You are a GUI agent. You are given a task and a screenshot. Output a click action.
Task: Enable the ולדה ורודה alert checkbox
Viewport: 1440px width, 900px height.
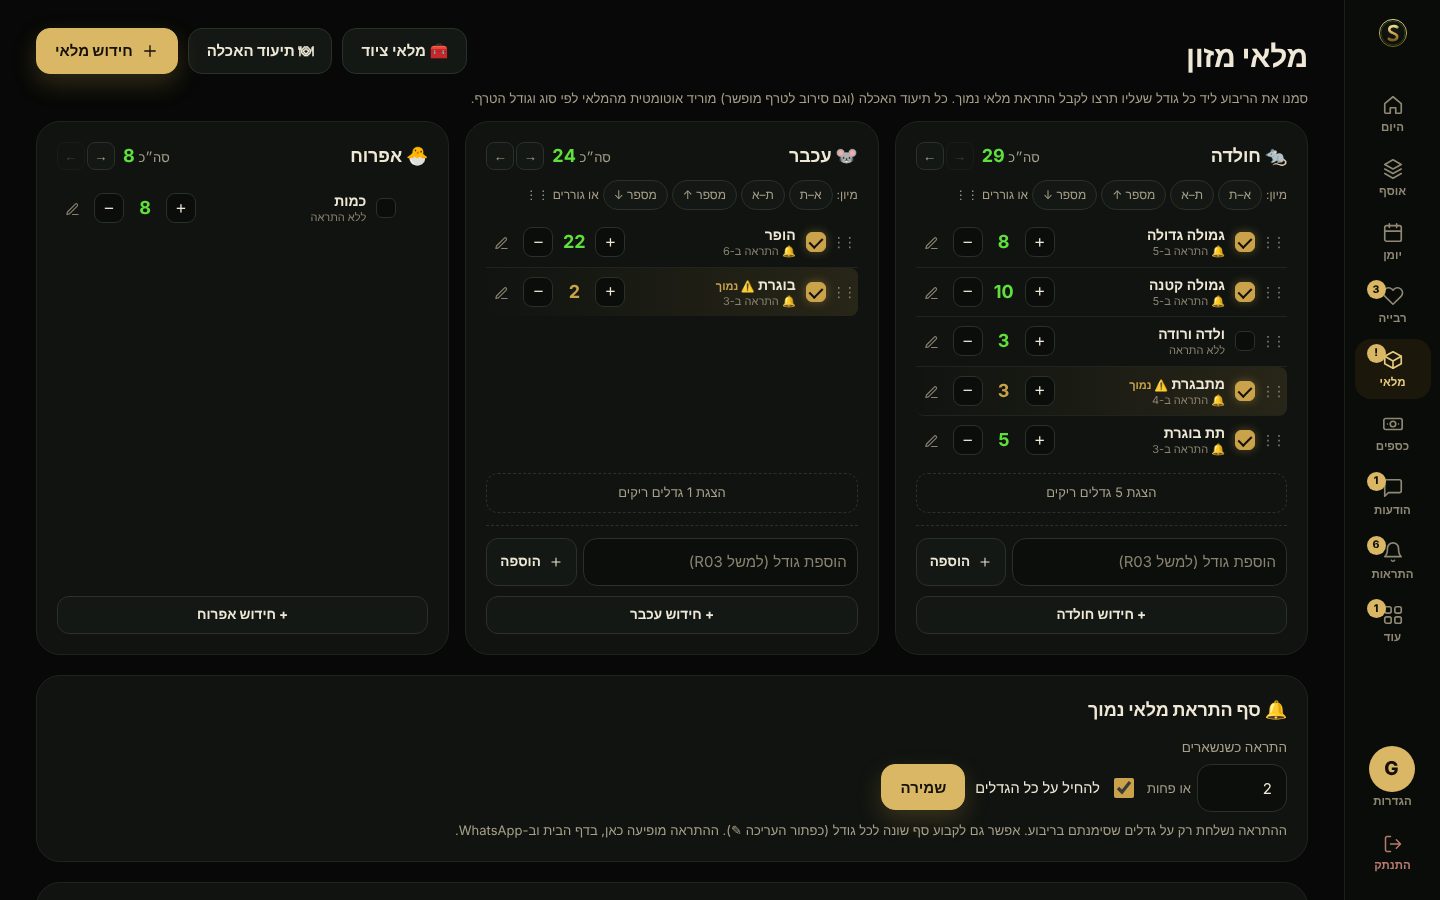(x=1245, y=341)
